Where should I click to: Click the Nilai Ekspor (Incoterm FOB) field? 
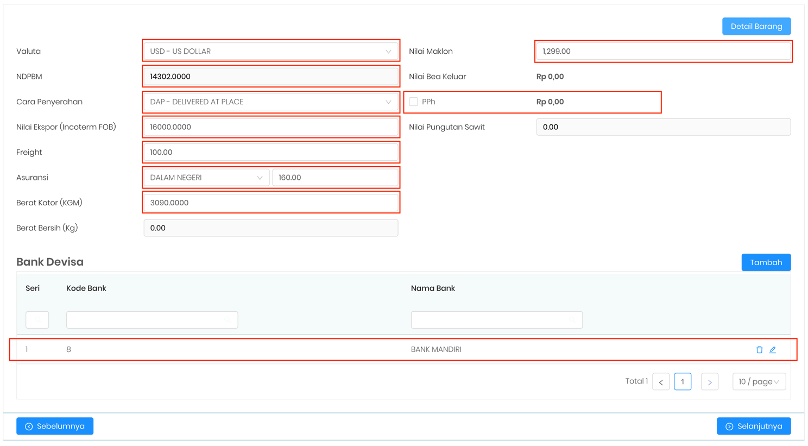coord(271,127)
